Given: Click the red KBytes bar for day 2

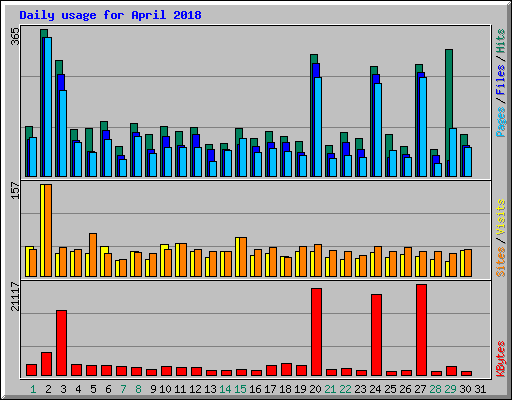Looking at the screenshot, I should pyautogui.click(x=46, y=364).
